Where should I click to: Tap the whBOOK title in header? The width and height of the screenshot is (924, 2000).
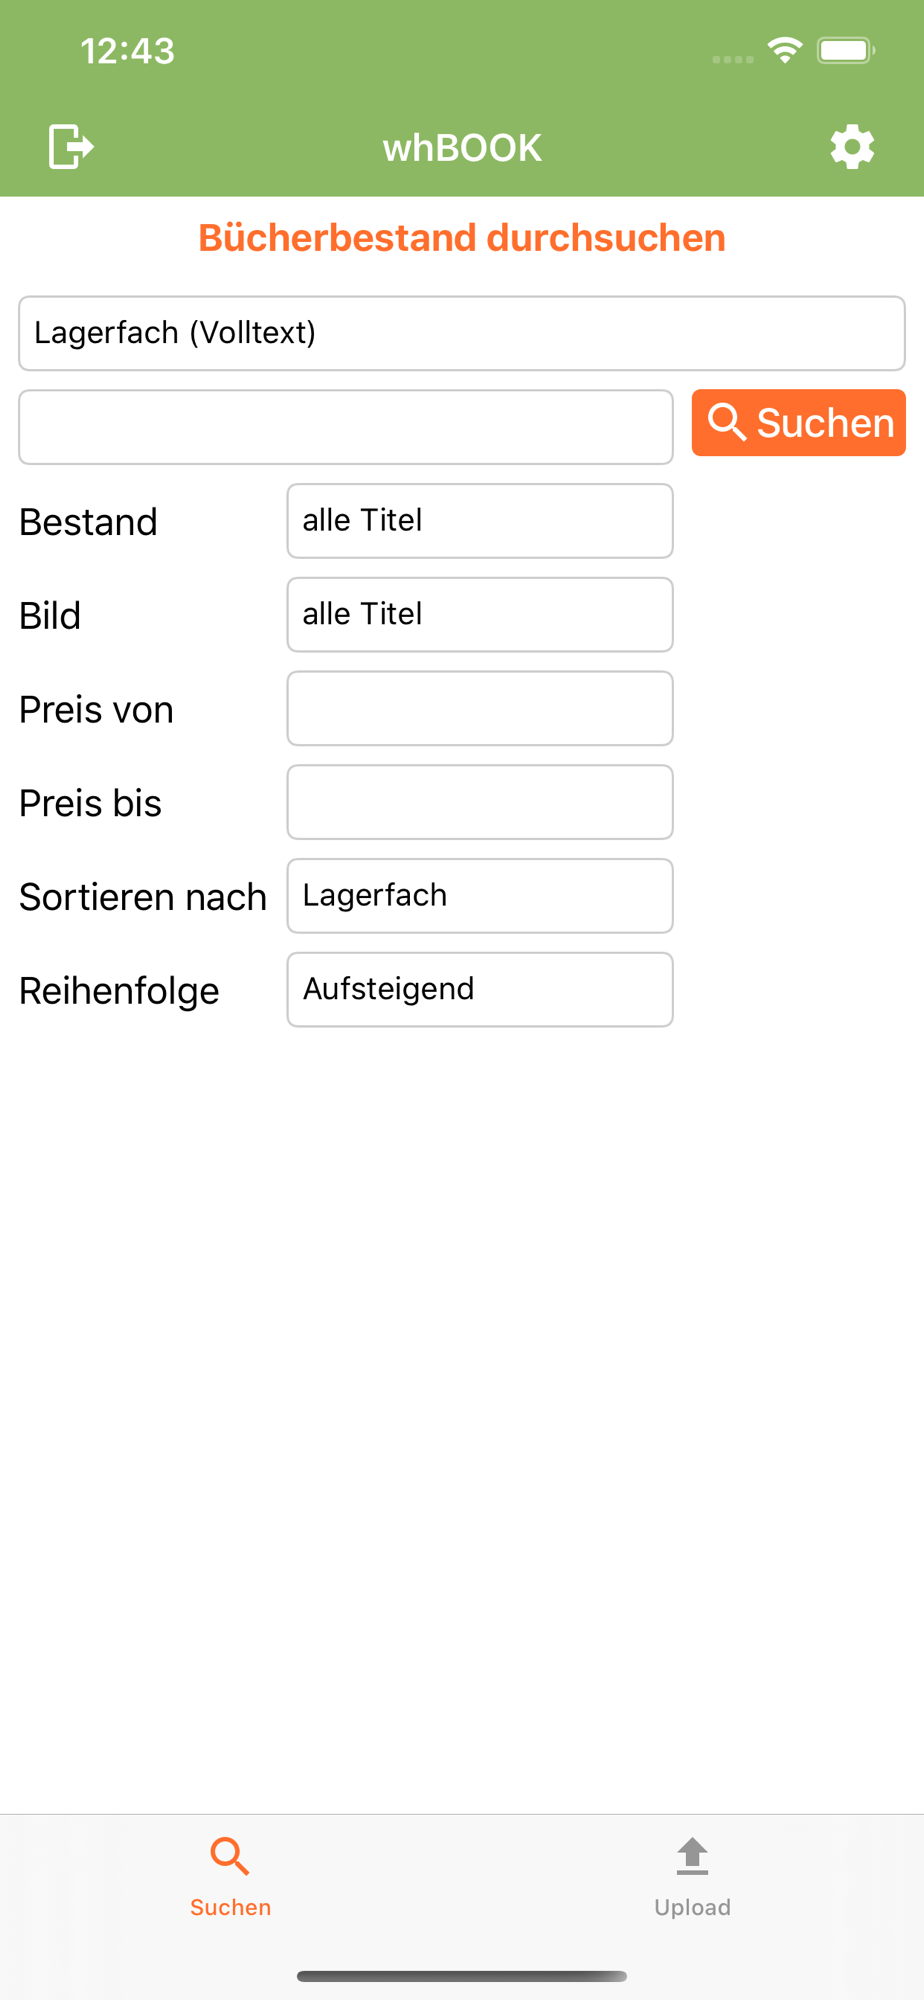point(462,148)
